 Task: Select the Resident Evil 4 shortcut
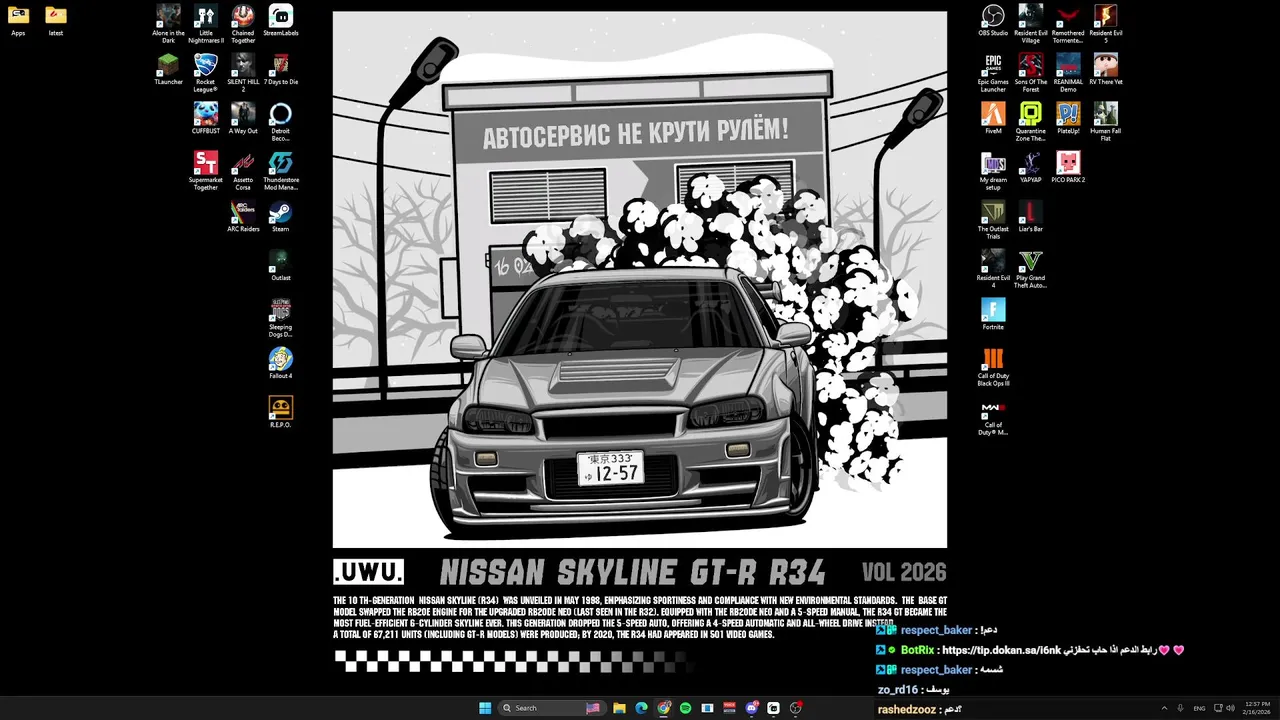993,269
